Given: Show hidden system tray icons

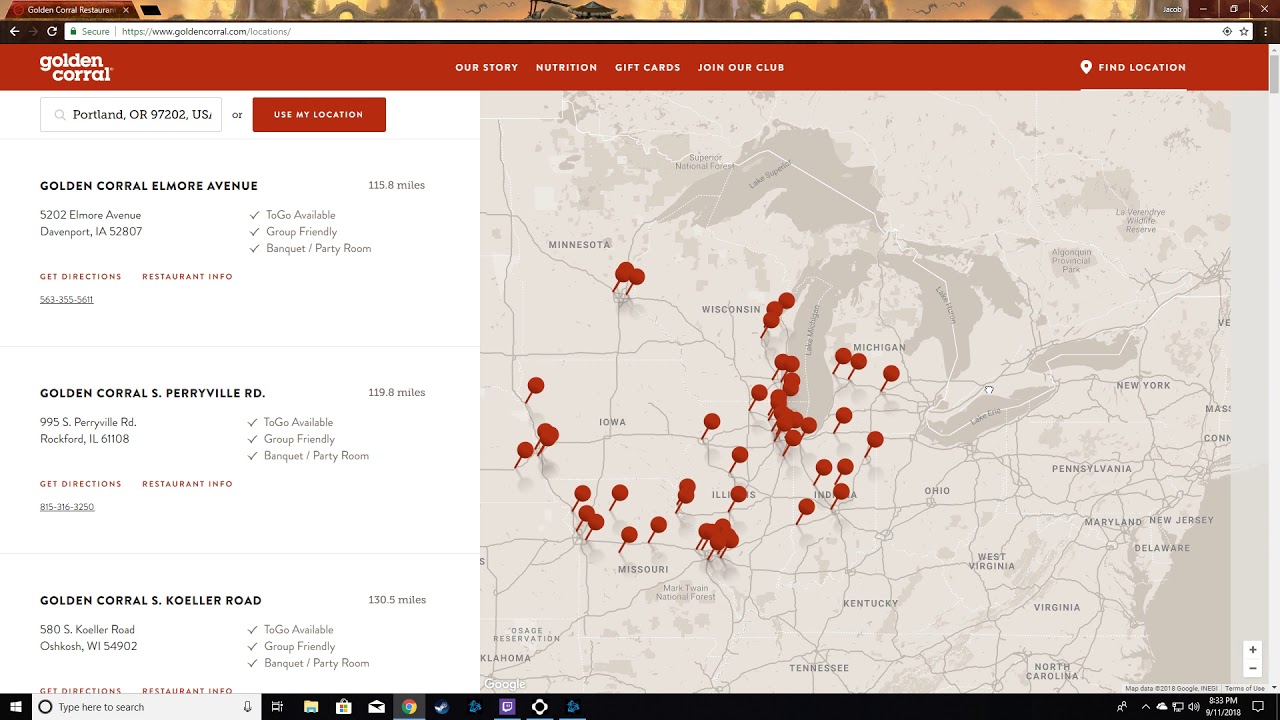Looking at the screenshot, I should point(1145,707).
